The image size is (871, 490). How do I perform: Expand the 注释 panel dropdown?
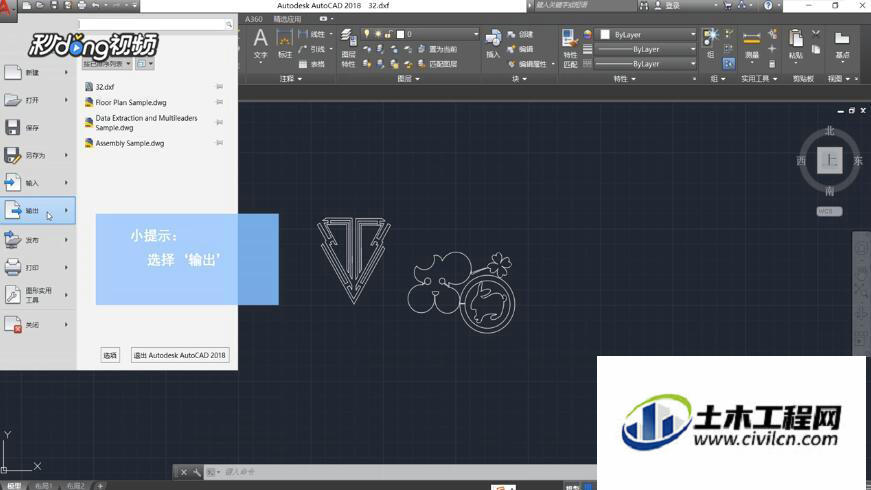pos(291,79)
